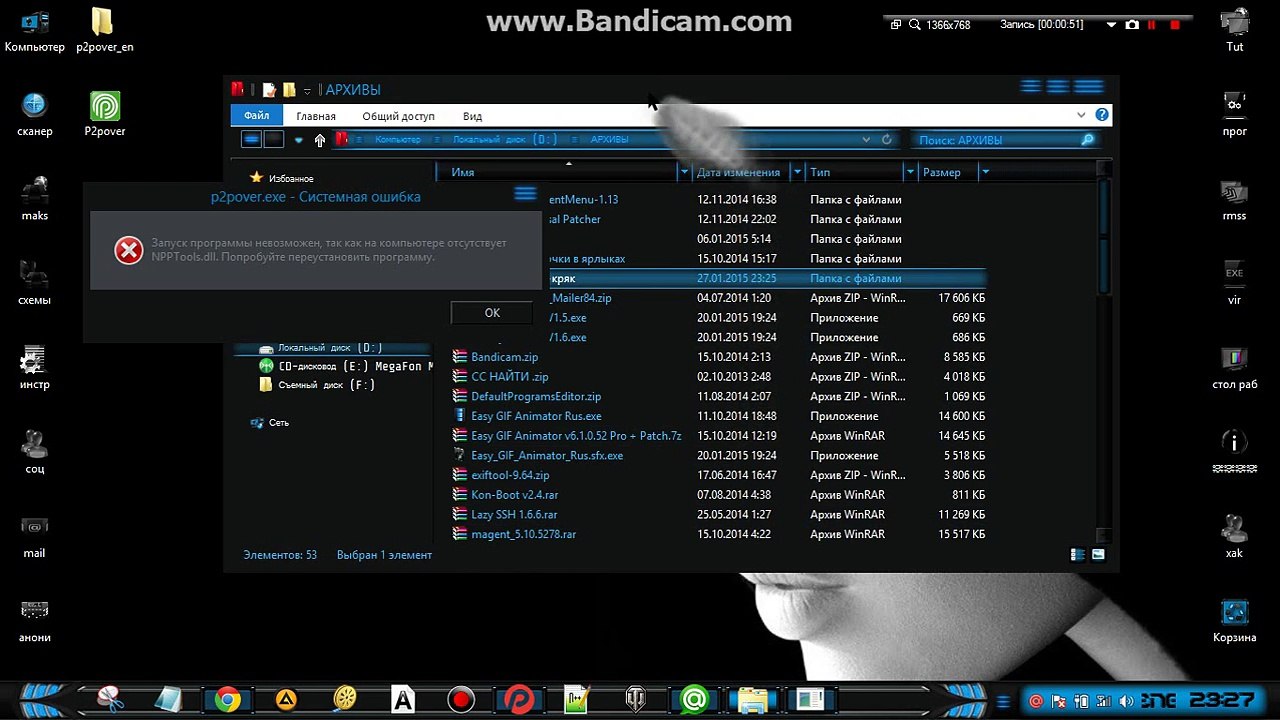Image resolution: width=1280 pixels, height=720 pixels.
Task: Open Bandicam recorder in the taskbar
Action: (x=461, y=700)
